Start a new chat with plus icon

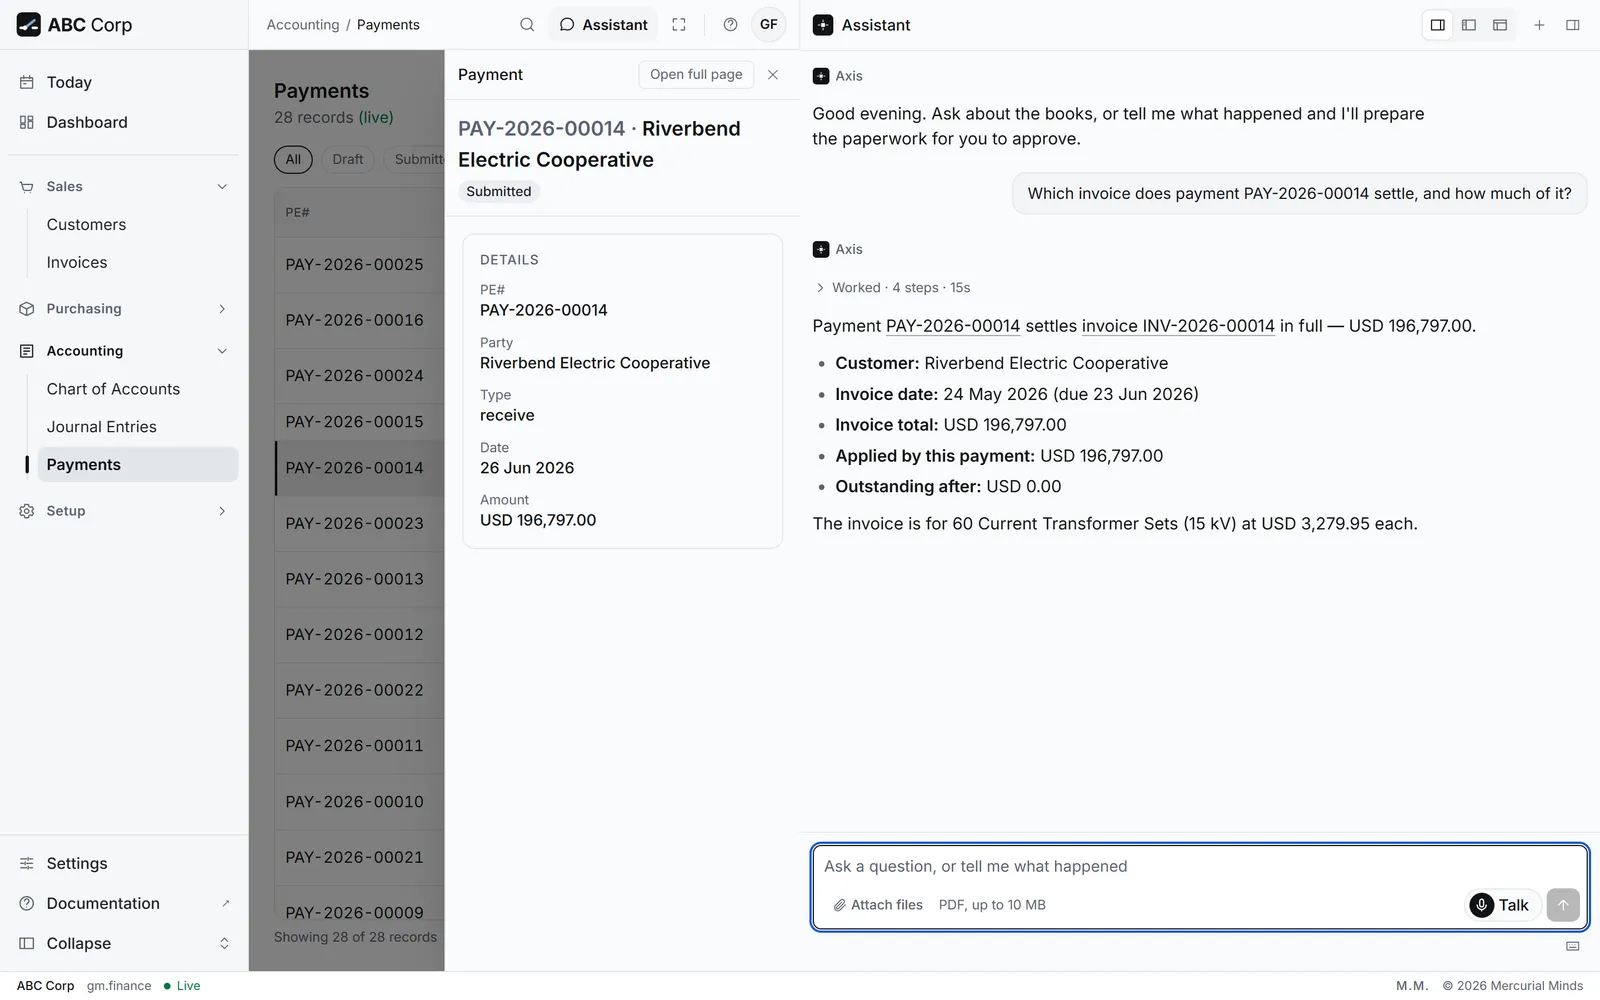tap(1539, 25)
